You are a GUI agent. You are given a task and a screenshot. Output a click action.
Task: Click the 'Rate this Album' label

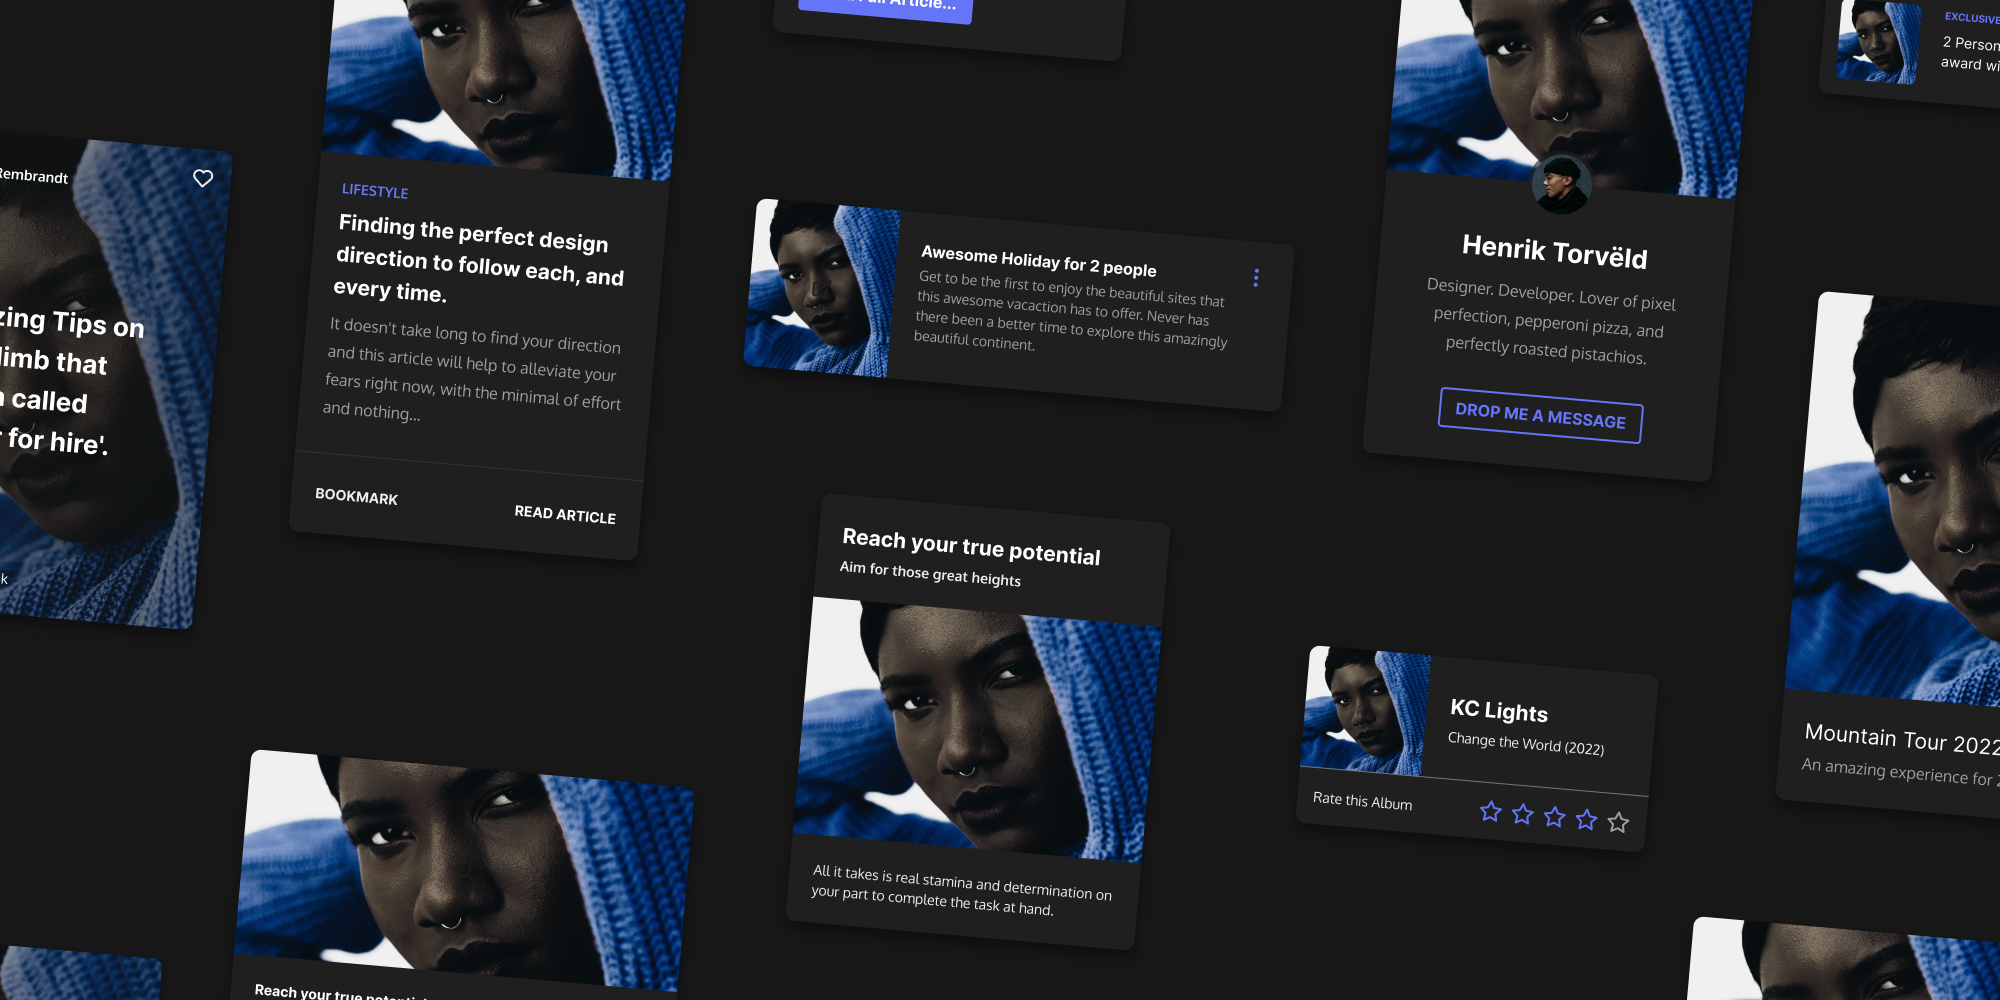(1362, 800)
